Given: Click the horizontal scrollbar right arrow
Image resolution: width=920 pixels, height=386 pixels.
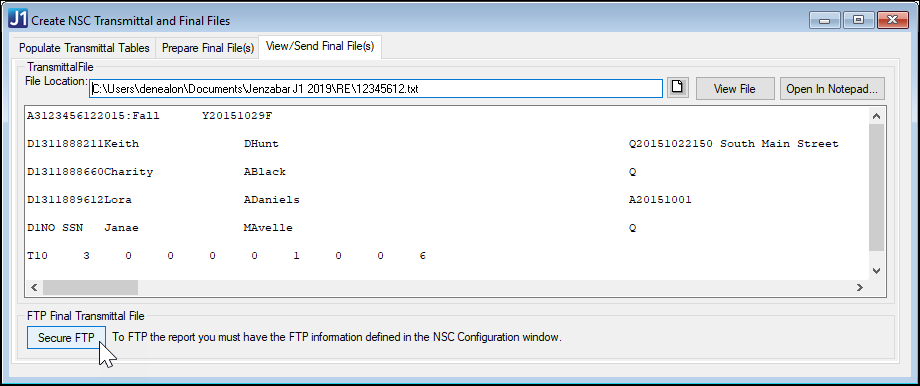Looking at the screenshot, I should click(860, 287).
